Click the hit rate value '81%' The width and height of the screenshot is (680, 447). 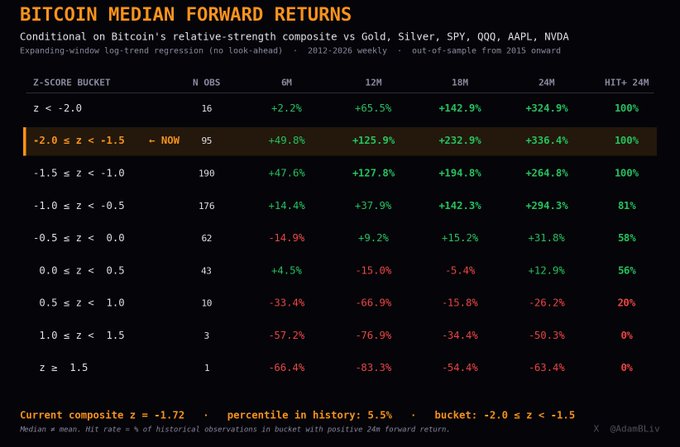tap(627, 206)
